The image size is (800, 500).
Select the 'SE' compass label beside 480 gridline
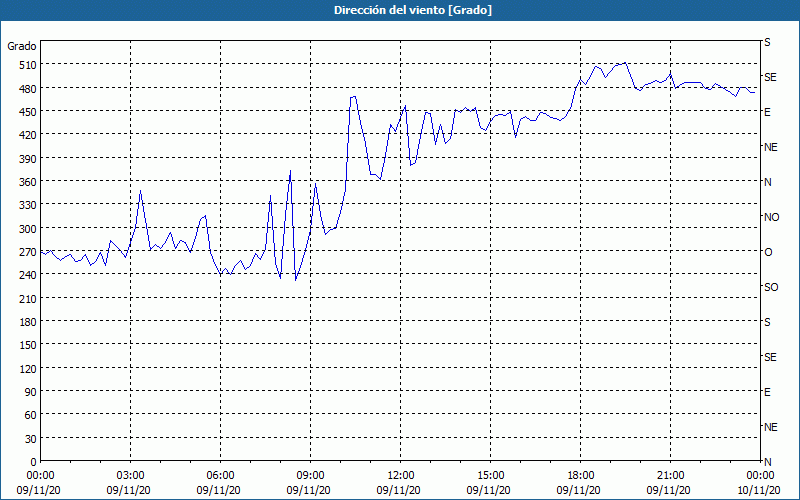click(770, 77)
